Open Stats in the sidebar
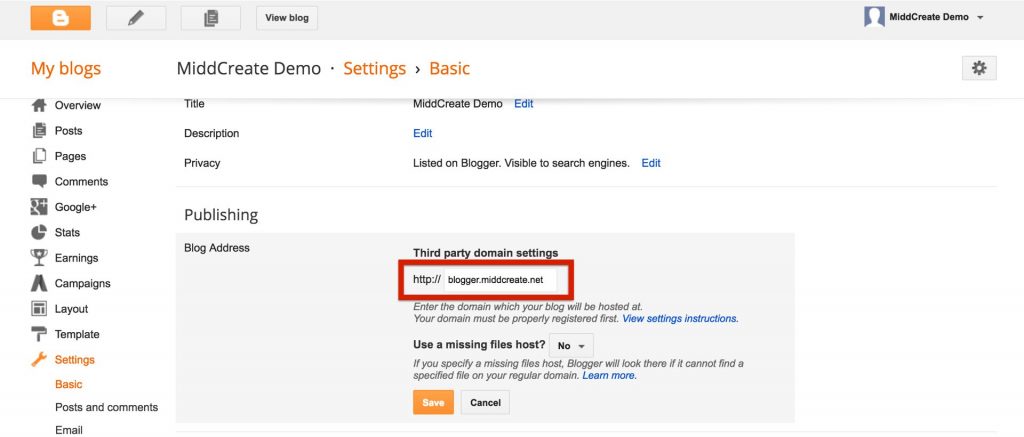 click(x=67, y=233)
